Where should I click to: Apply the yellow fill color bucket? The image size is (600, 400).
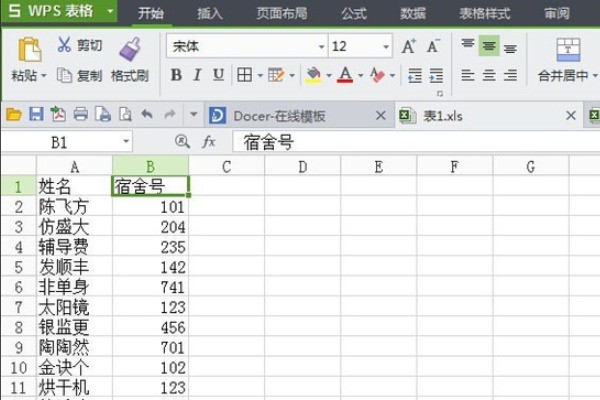[x=313, y=75]
